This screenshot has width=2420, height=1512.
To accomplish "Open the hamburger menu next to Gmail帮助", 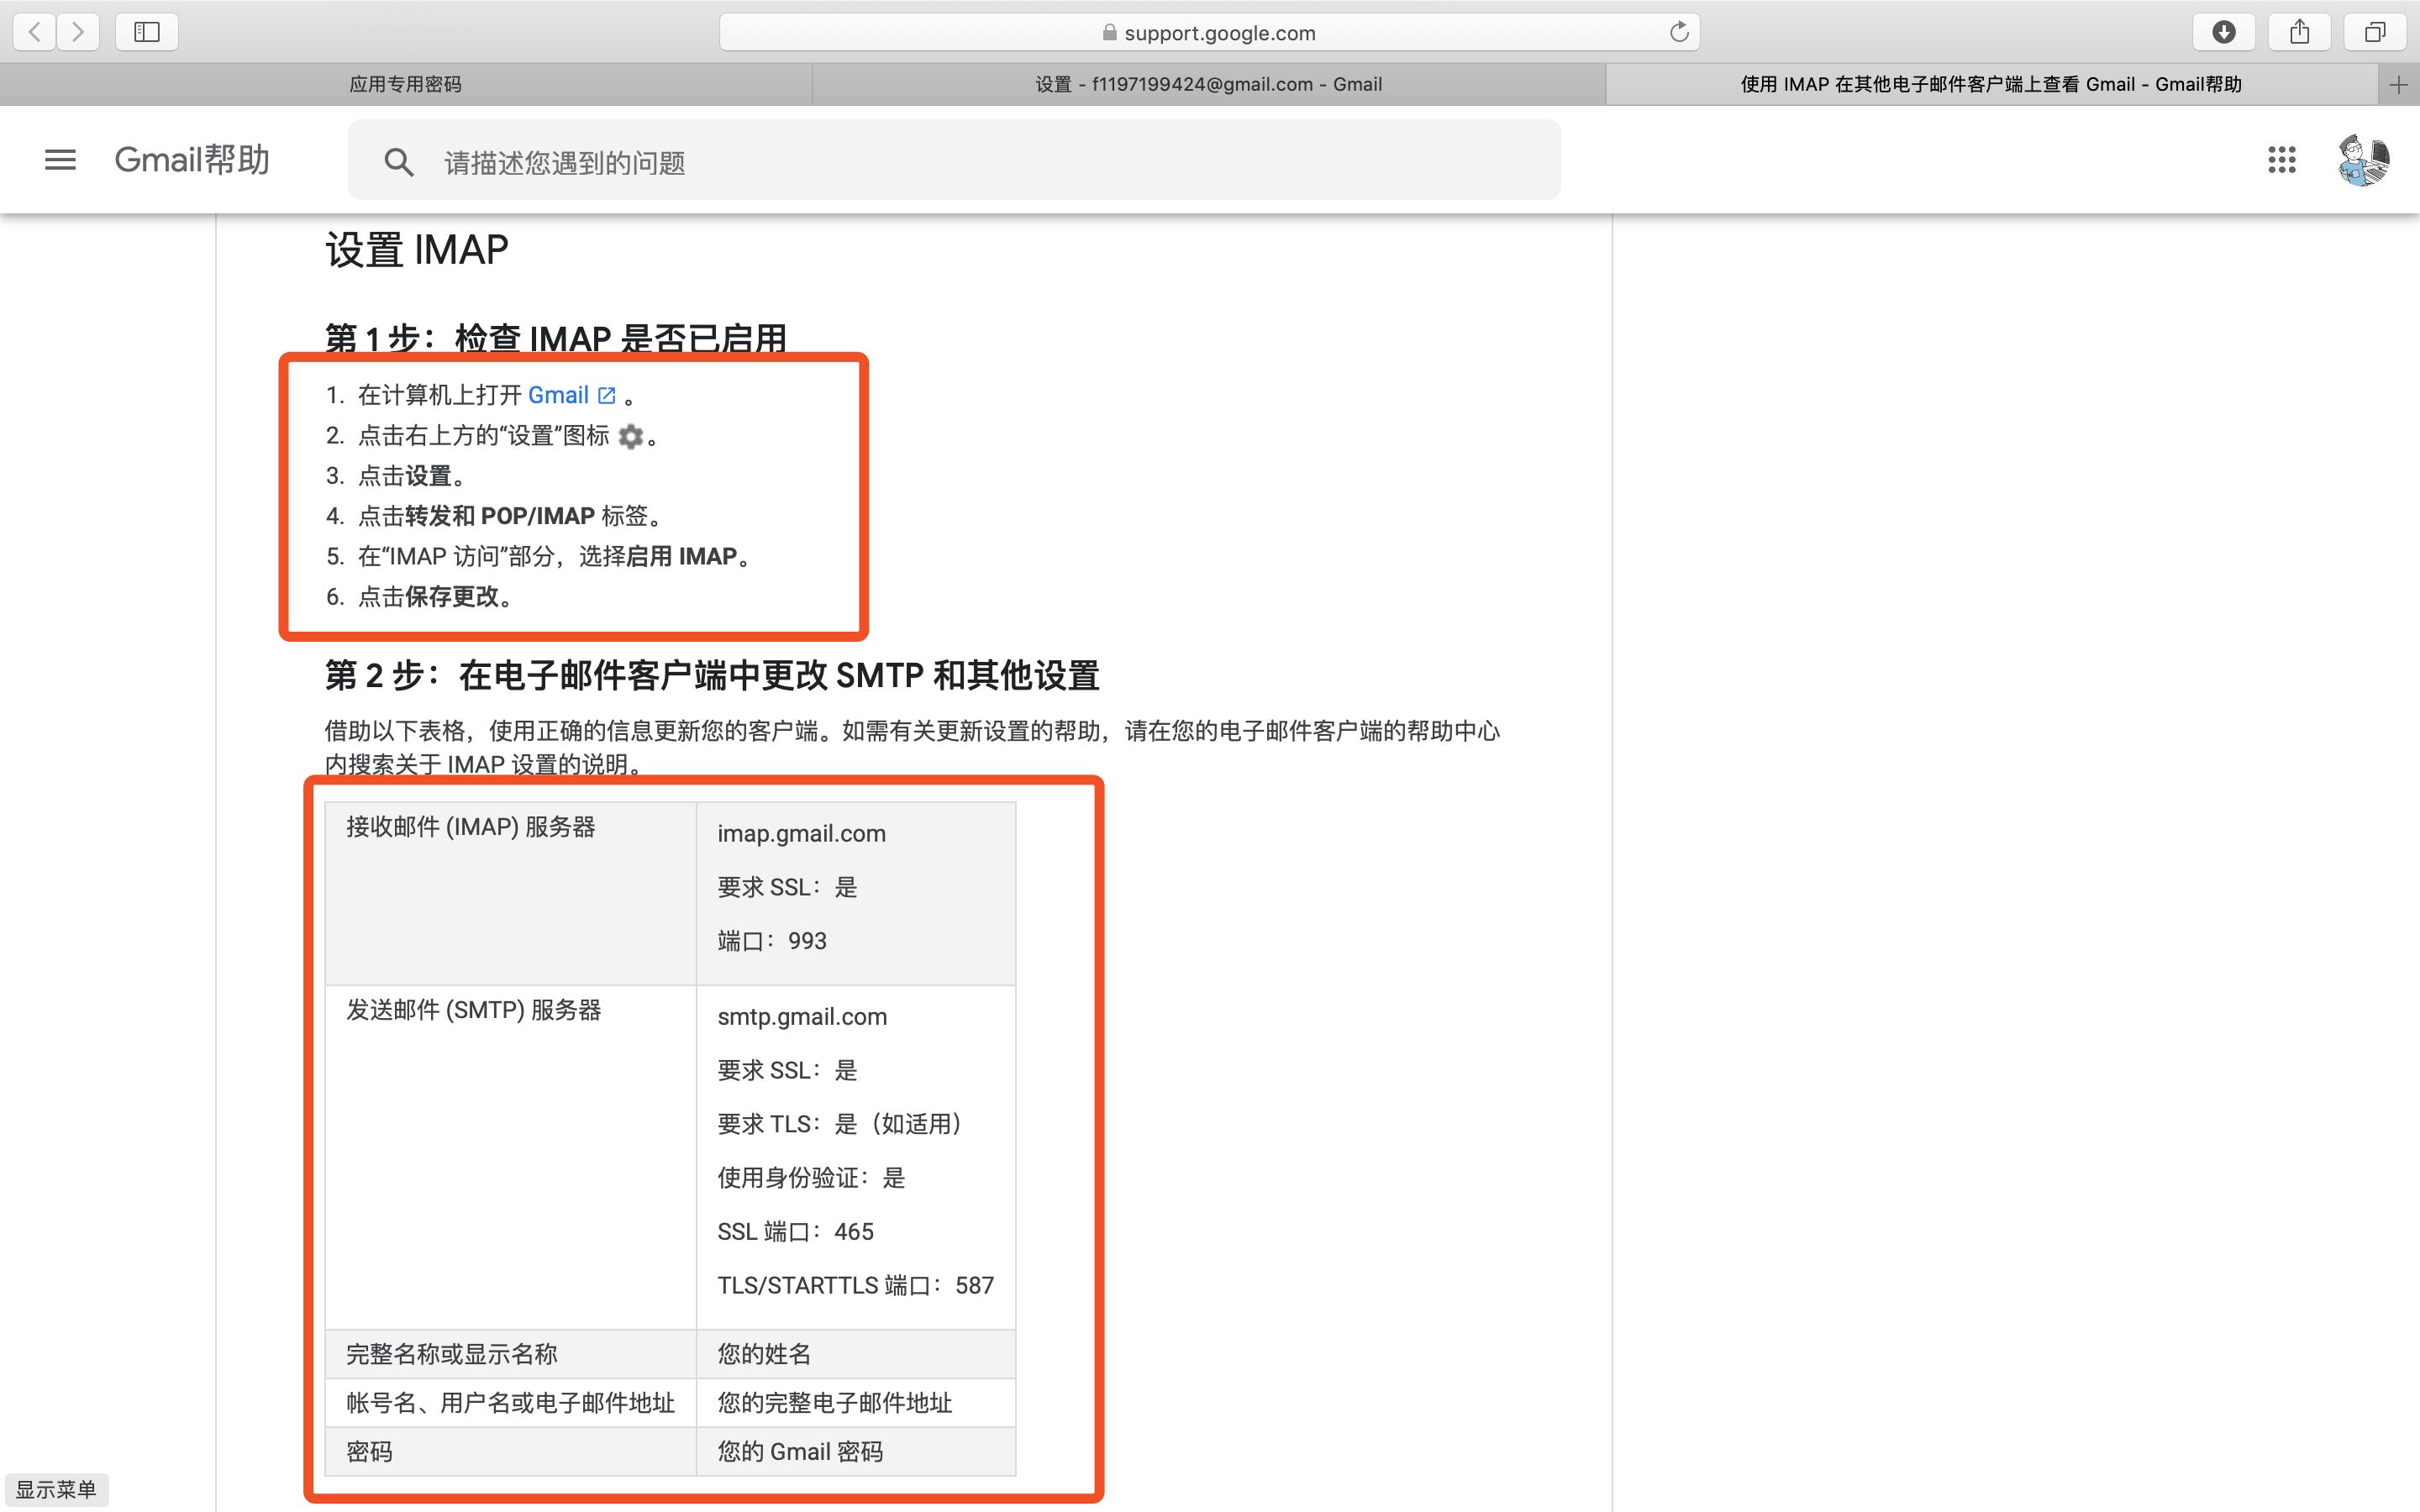I will click(59, 160).
